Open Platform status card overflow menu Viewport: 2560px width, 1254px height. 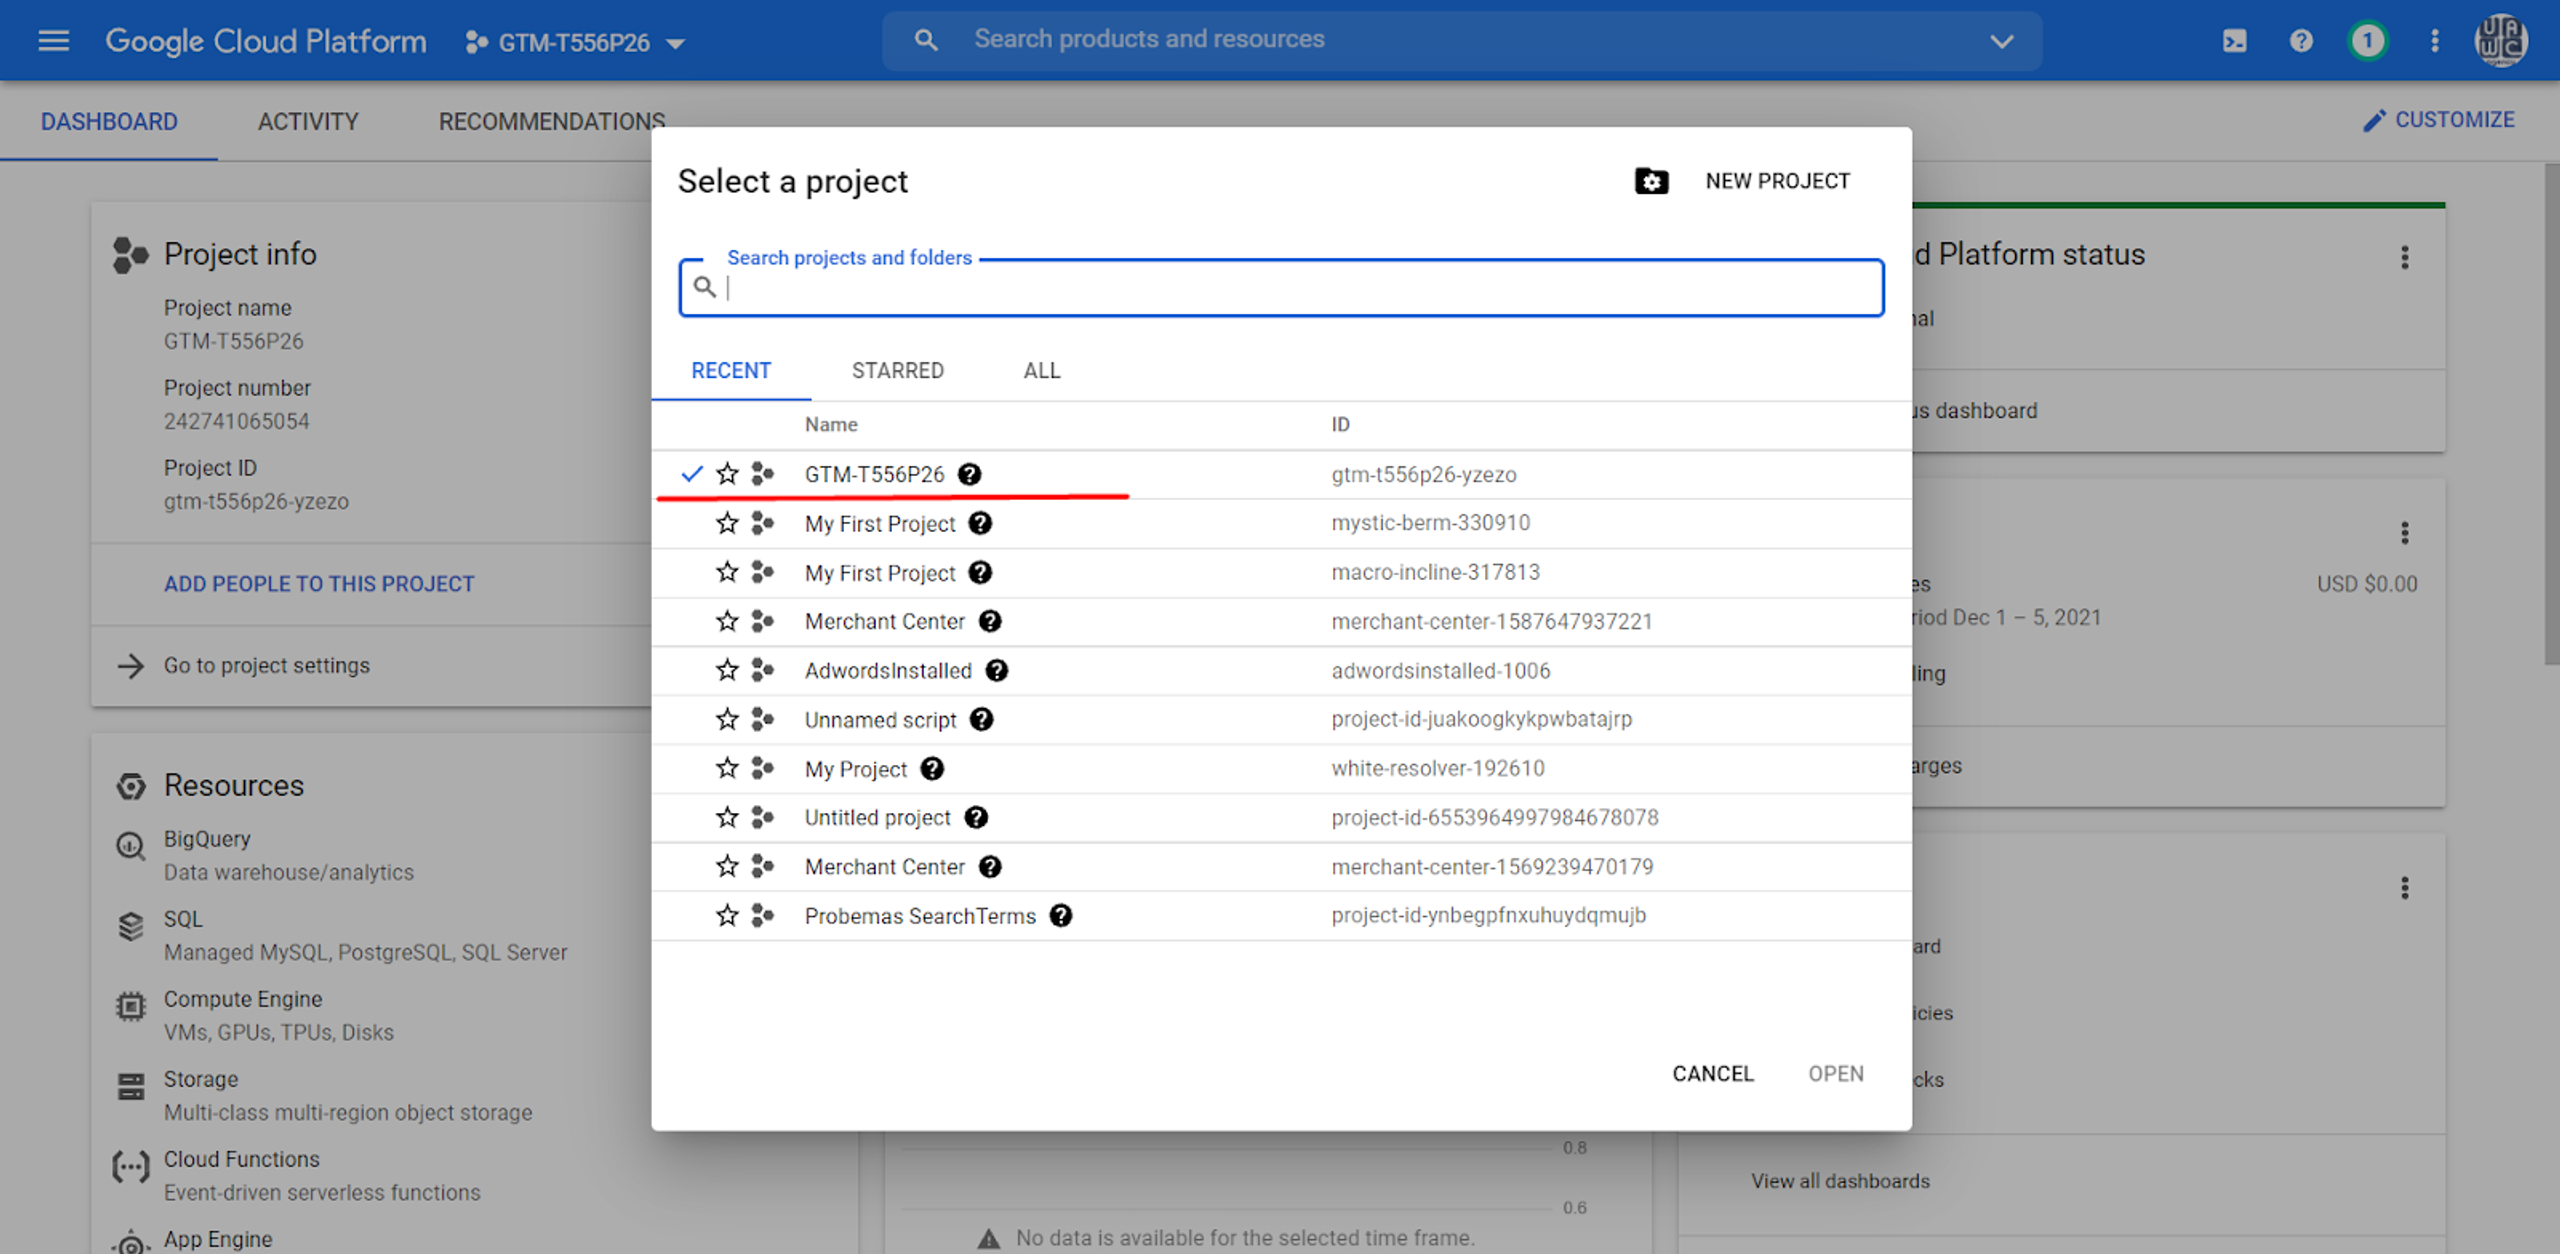pos(2405,258)
